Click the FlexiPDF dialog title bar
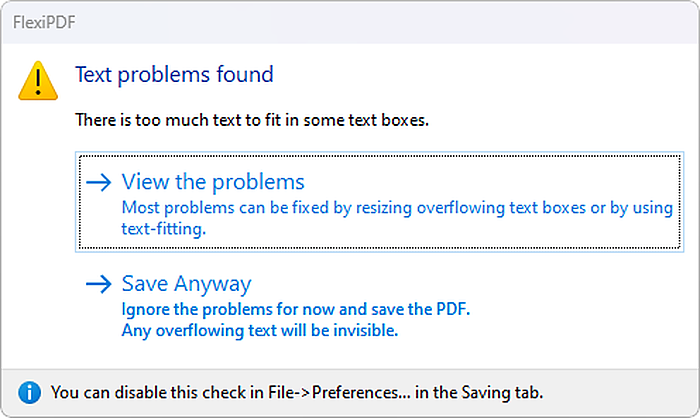Image resolution: width=700 pixels, height=418 pixels. (x=350, y=22)
